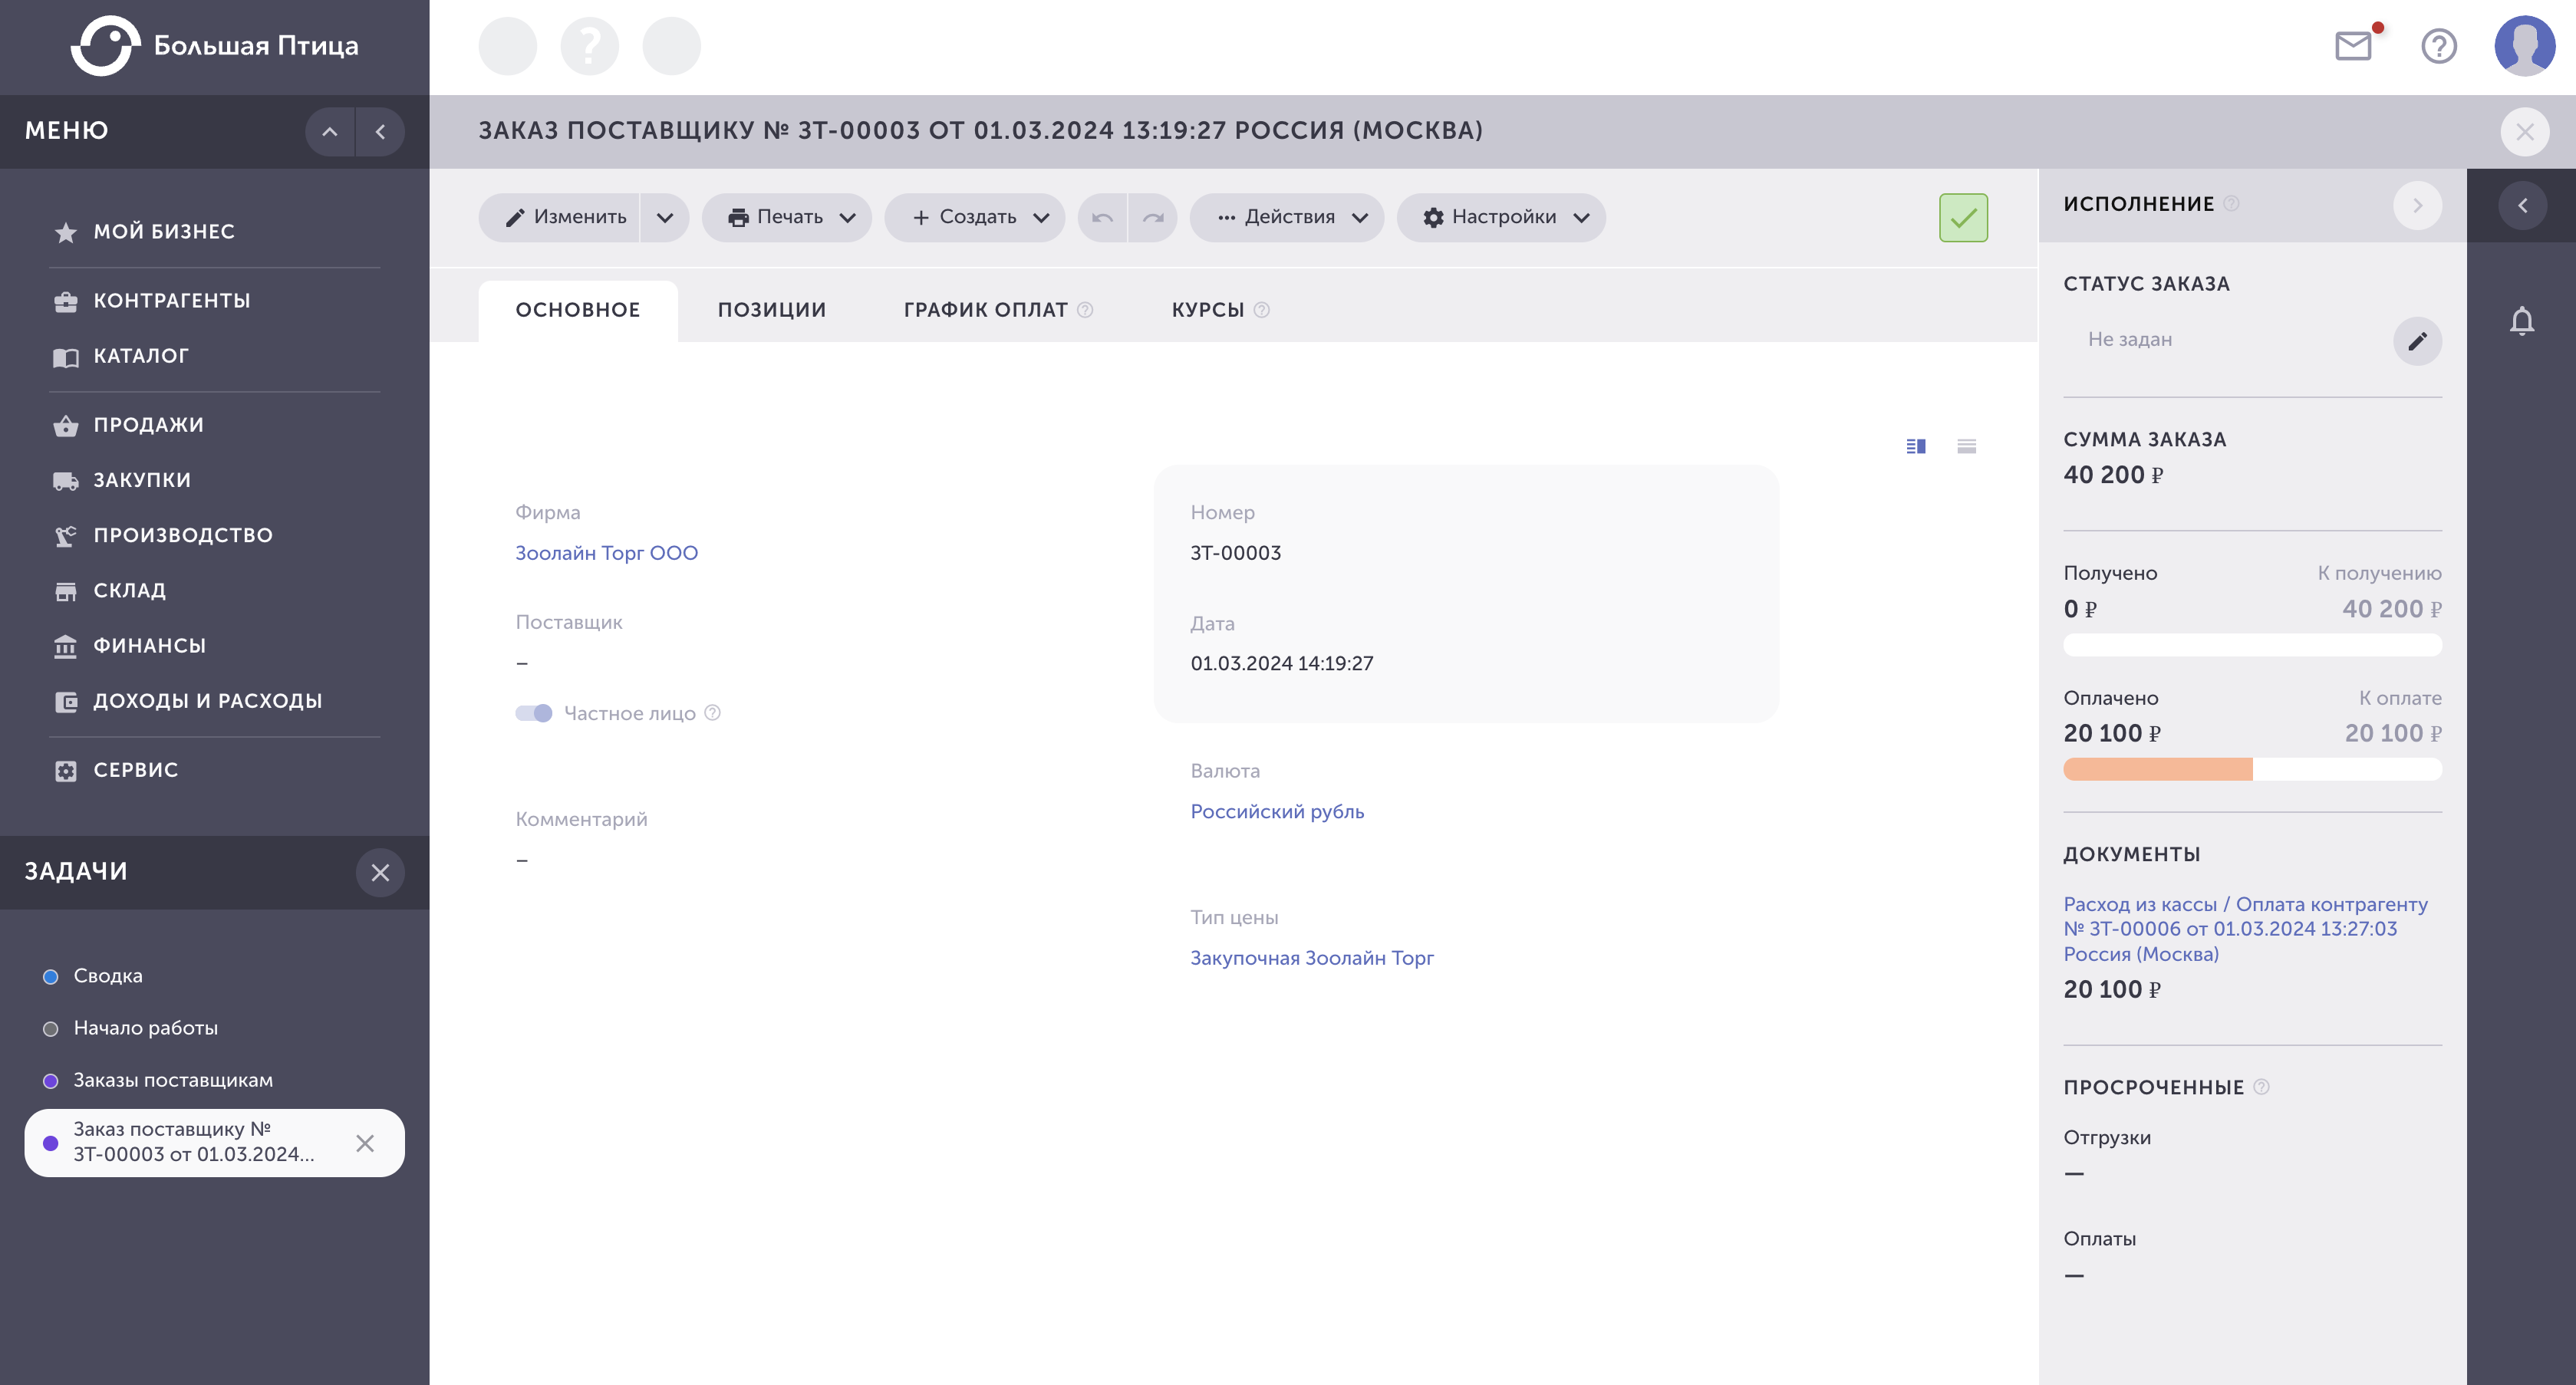Screen dimensions: 2576x1385
Task: Toggle the Частное лицо switch
Action: tap(534, 713)
